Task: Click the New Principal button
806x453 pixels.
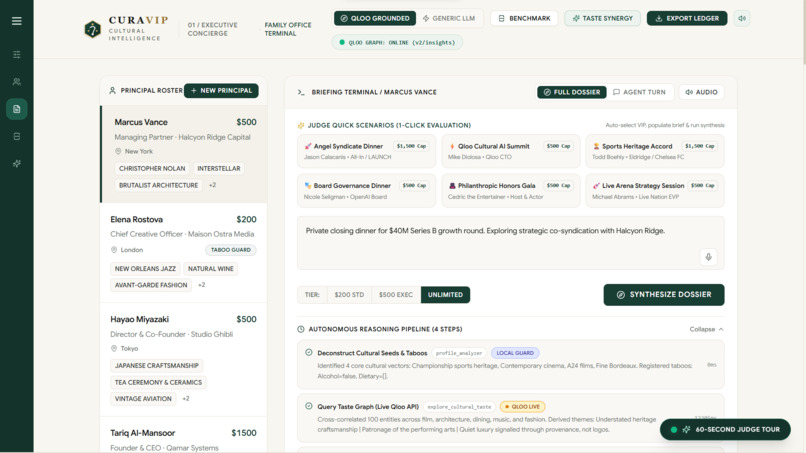Action: click(221, 90)
